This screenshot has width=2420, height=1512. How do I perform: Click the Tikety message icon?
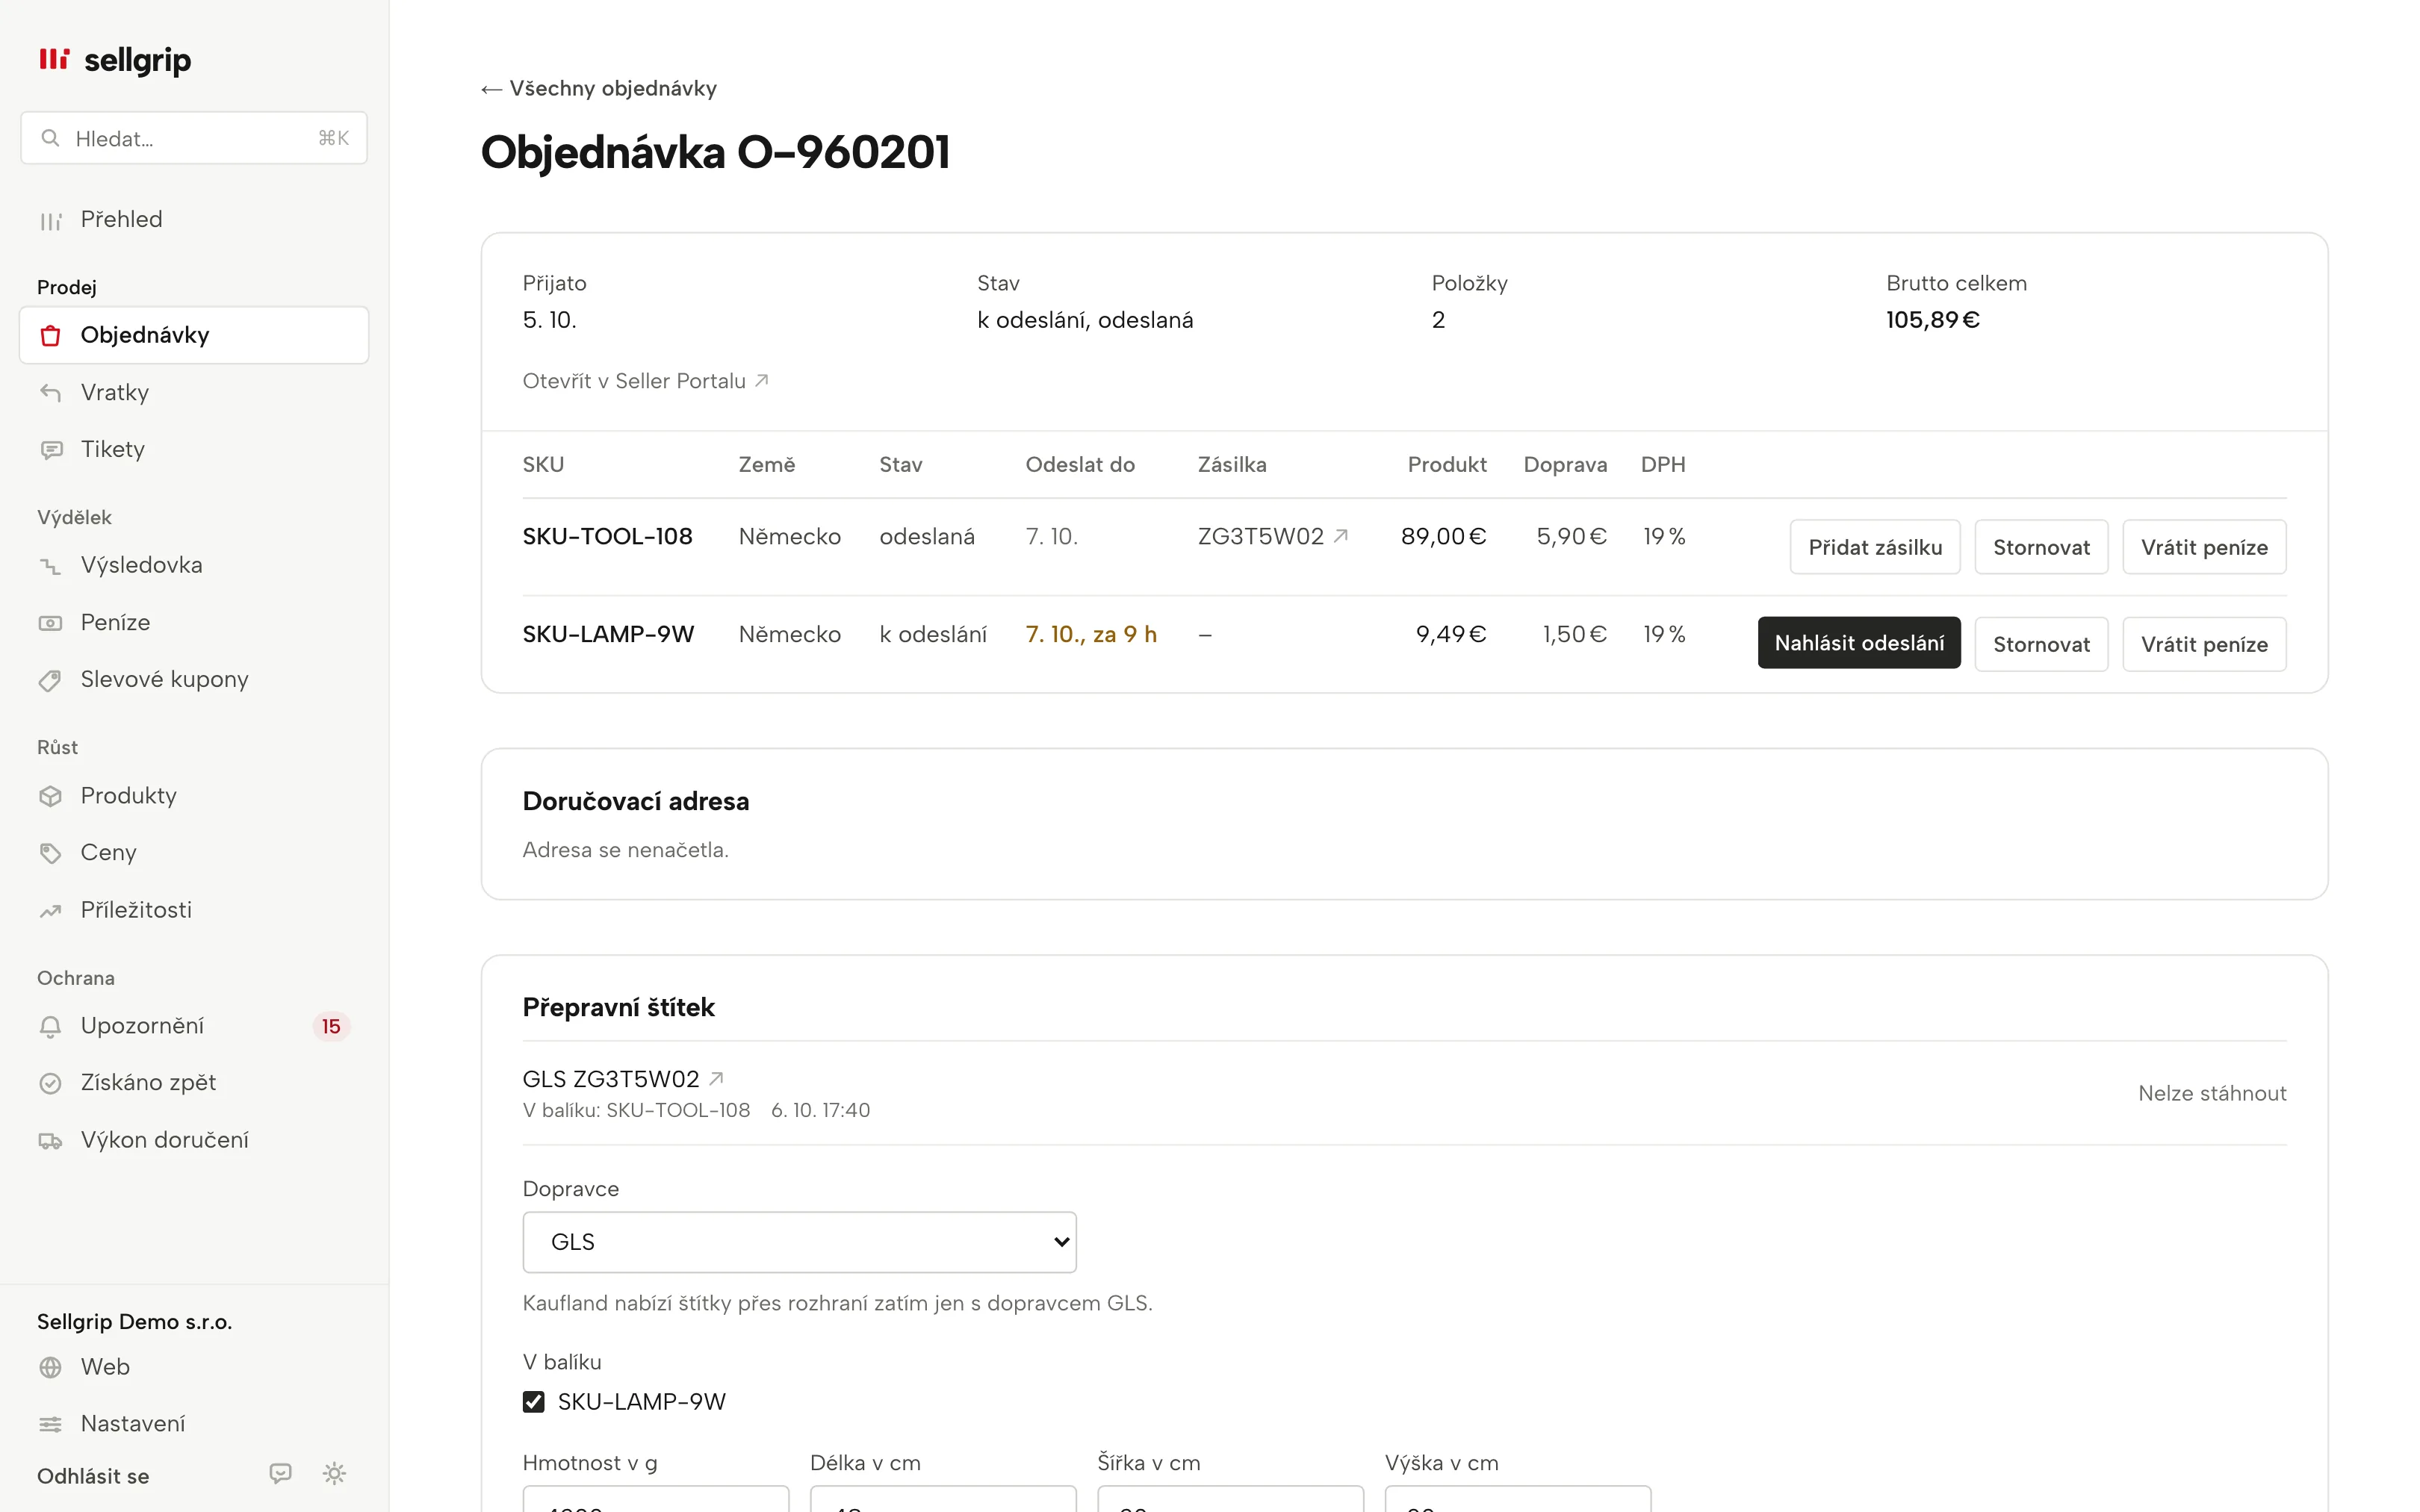pos(50,450)
